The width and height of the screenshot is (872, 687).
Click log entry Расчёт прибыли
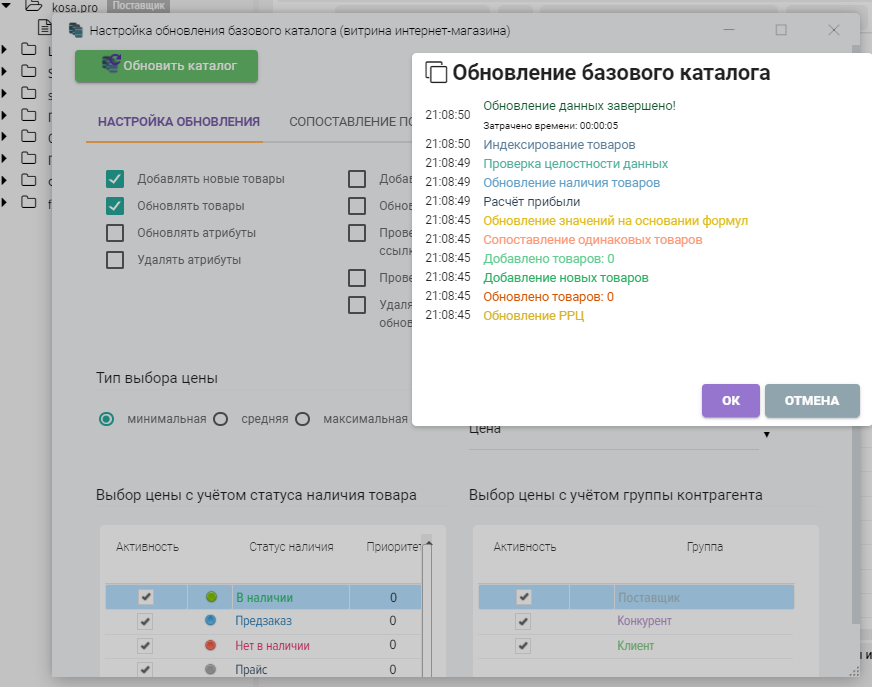coord(532,201)
